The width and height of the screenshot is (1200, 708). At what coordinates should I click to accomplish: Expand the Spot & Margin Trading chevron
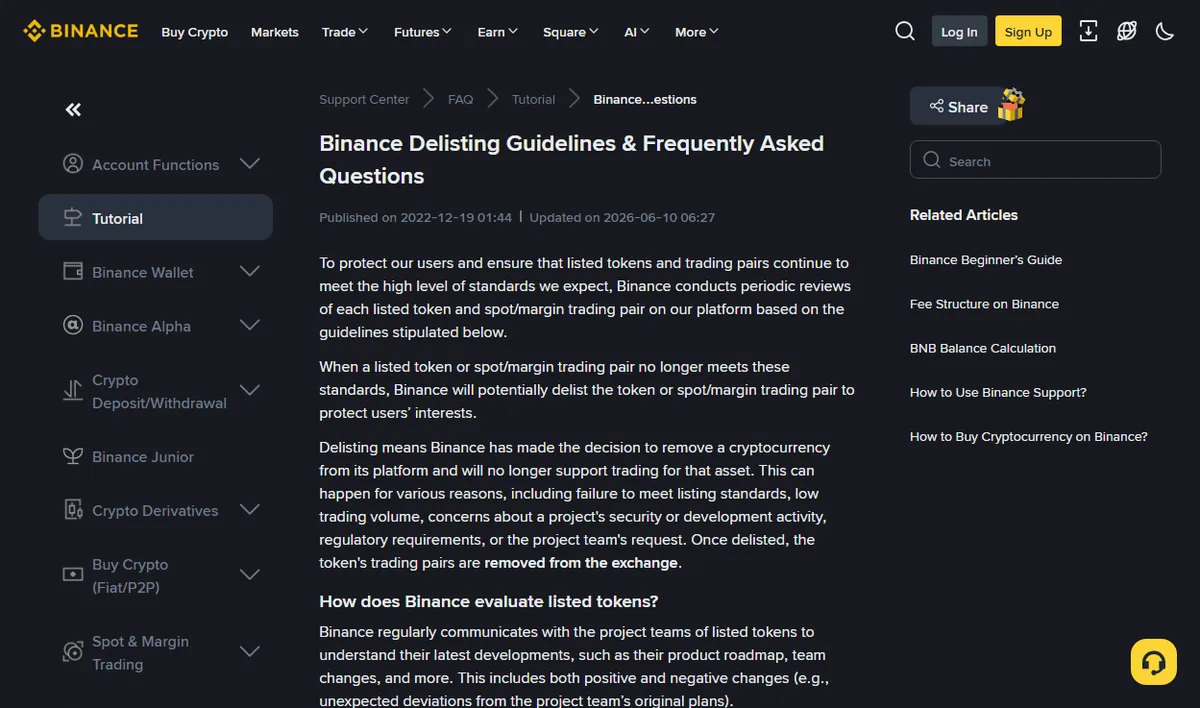tap(250, 652)
